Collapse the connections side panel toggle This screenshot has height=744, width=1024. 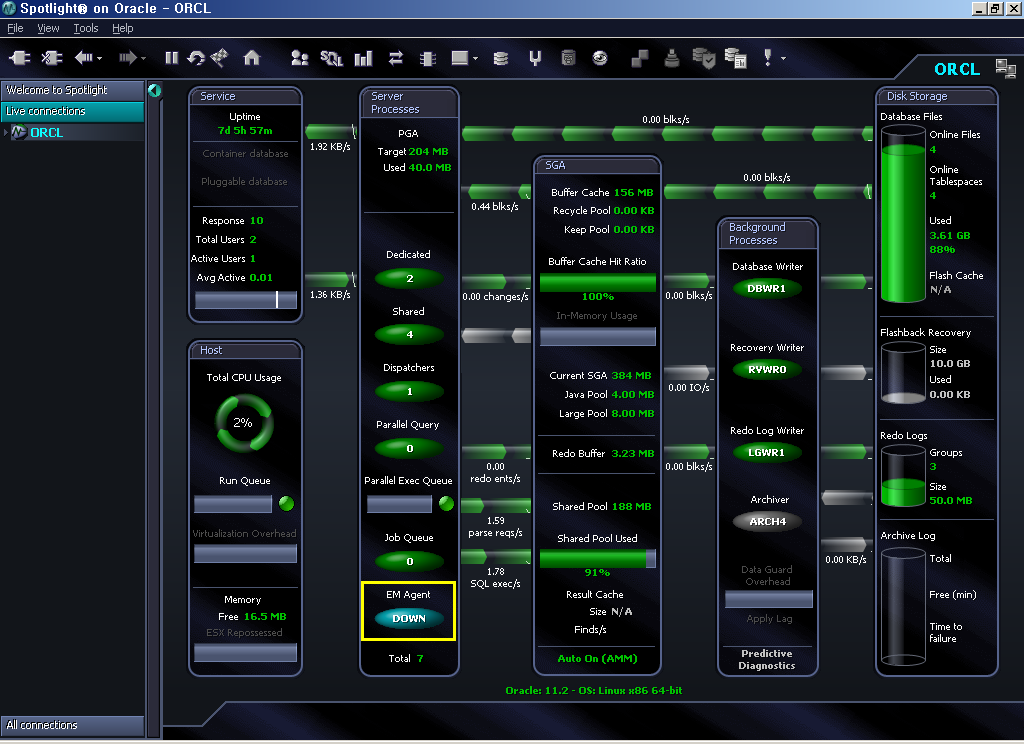[154, 90]
